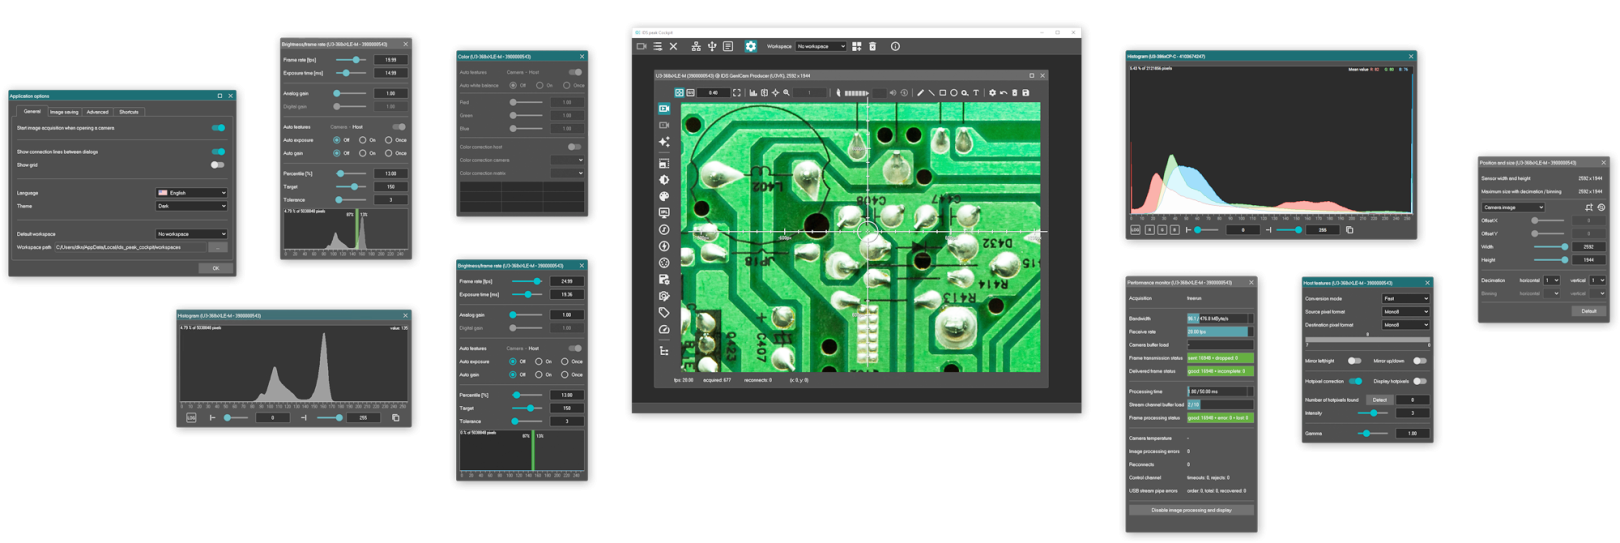Click the trash icon beside the Workspace dropdown
1620x543 pixels.
pyautogui.click(x=872, y=46)
